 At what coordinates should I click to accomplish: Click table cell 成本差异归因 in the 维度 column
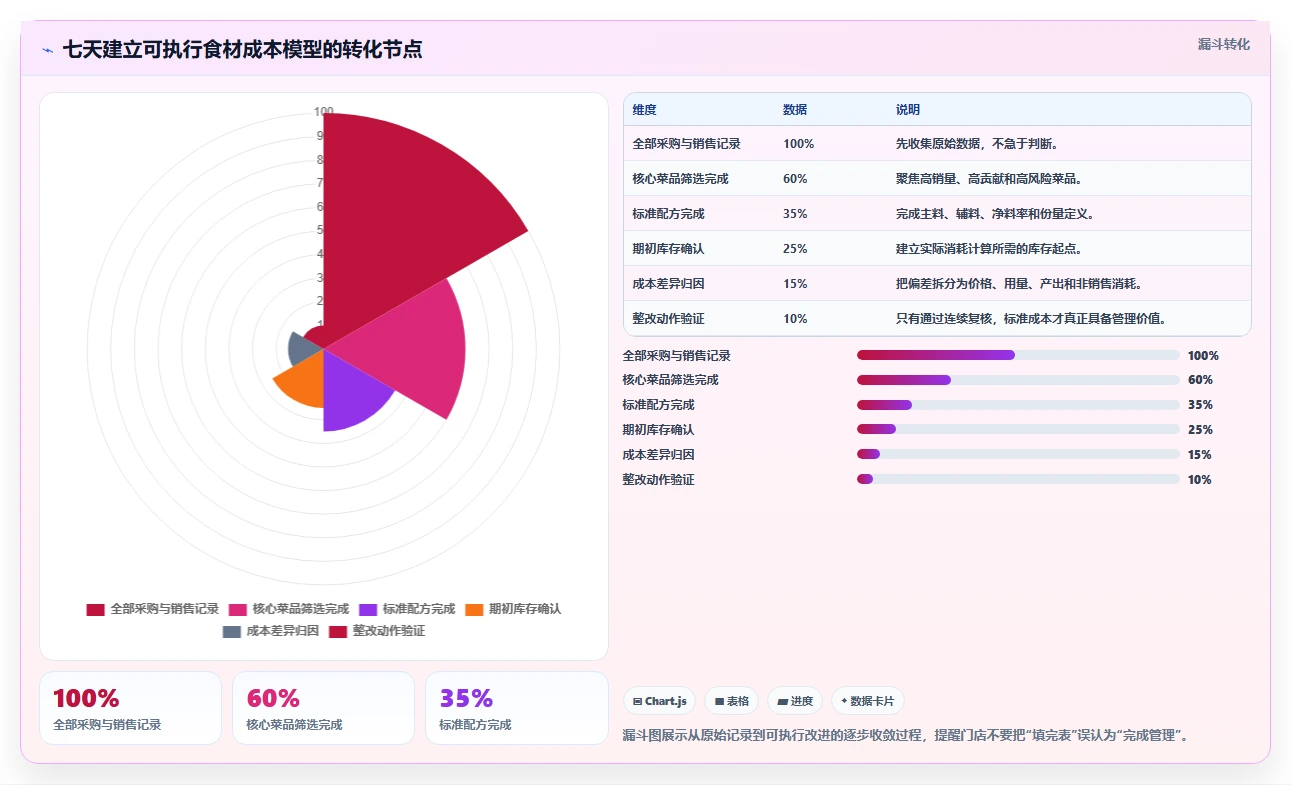[669, 284]
